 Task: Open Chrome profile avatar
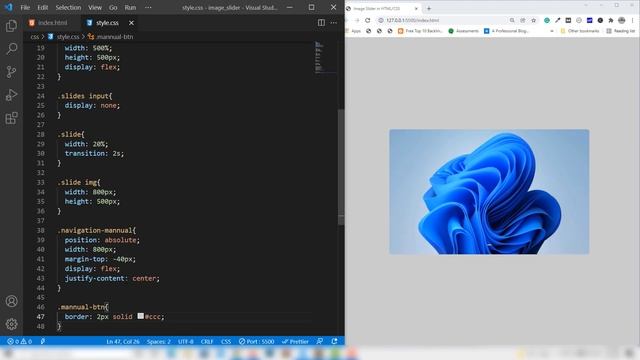622,20
